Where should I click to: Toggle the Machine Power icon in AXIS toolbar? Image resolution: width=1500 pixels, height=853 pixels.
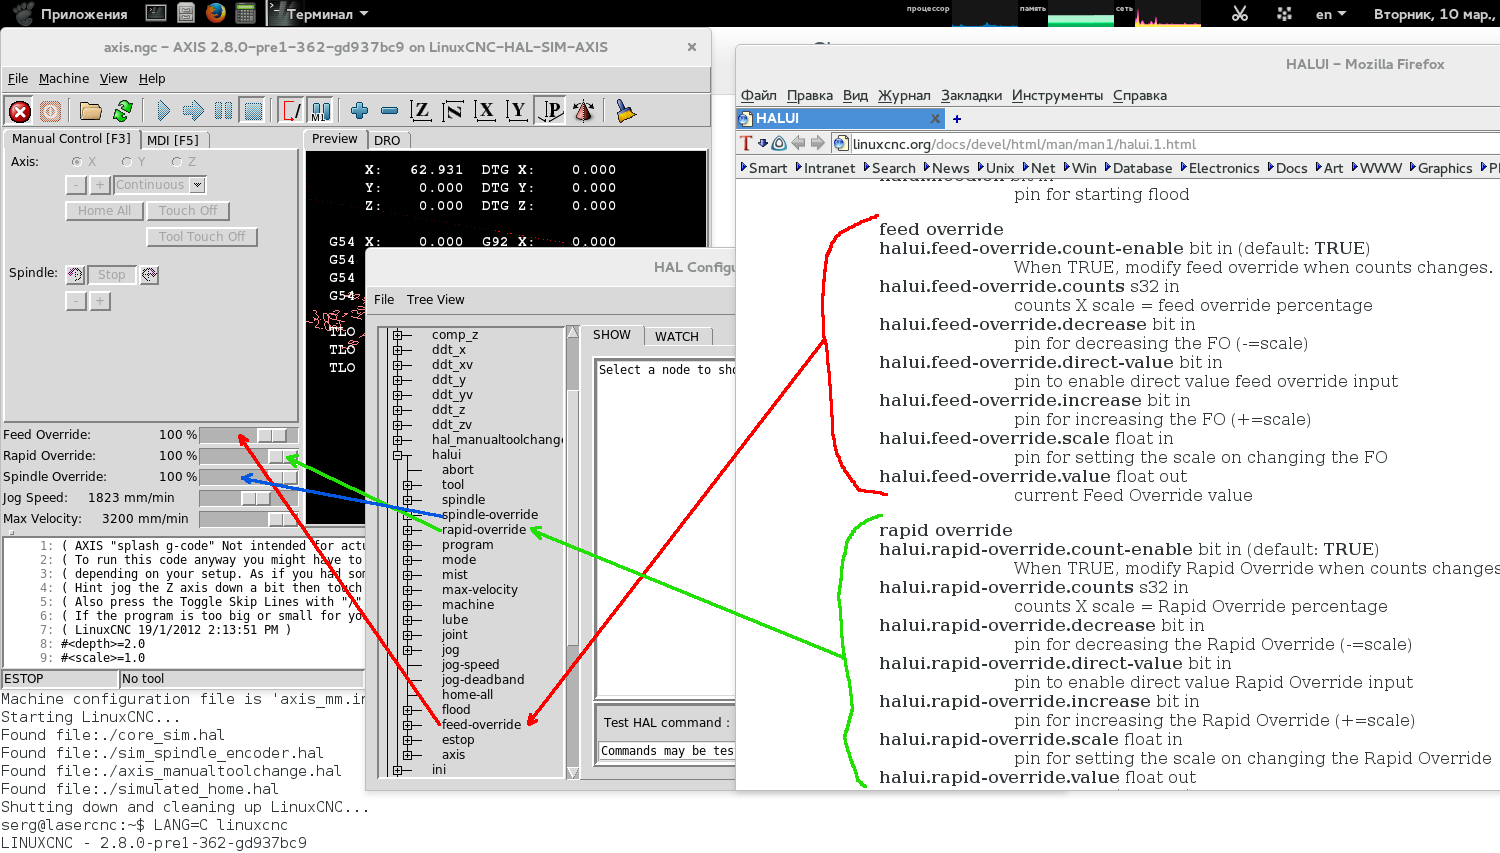click(x=51, y=111)
